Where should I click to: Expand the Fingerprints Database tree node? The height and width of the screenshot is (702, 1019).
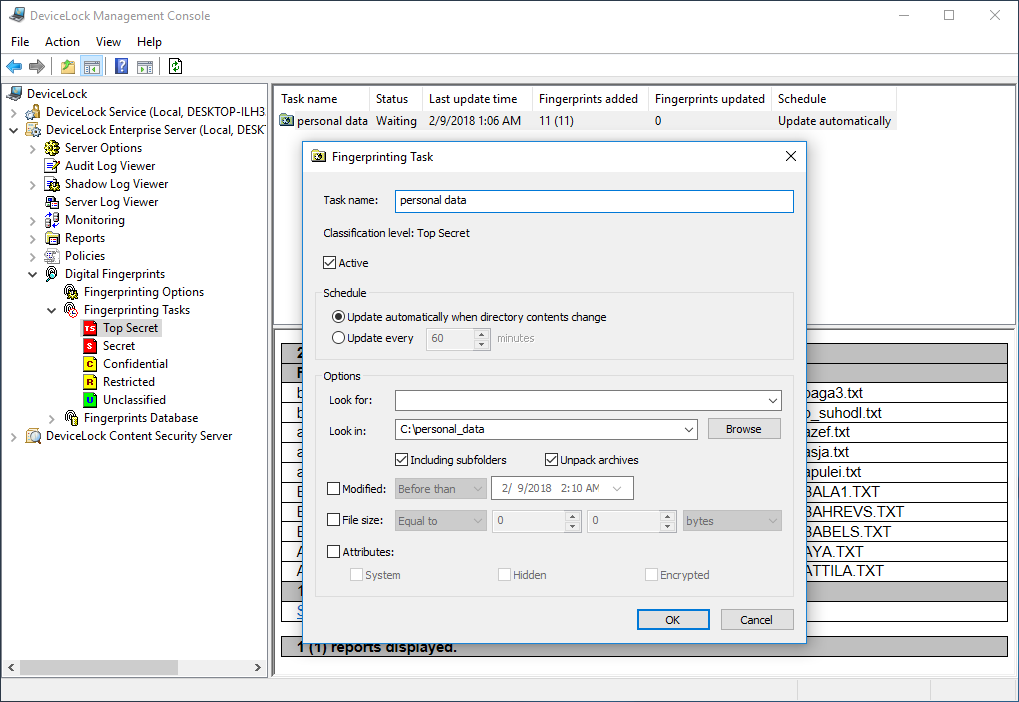52,418
